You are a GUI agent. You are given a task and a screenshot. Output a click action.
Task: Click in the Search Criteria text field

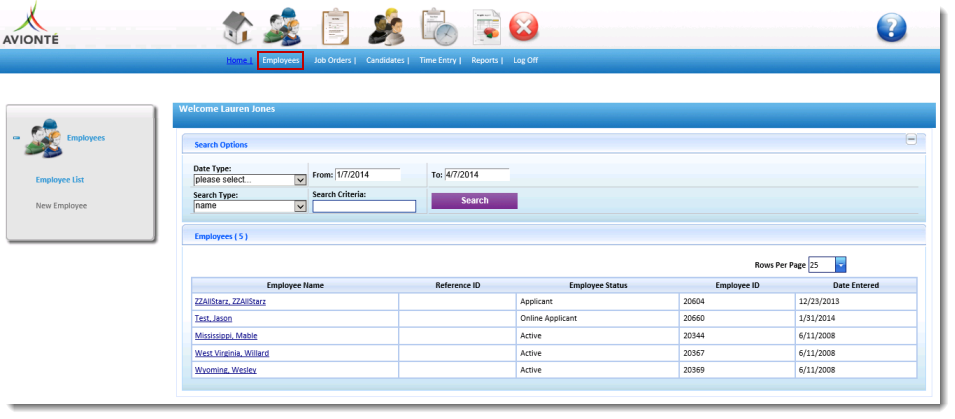[364, 207]
